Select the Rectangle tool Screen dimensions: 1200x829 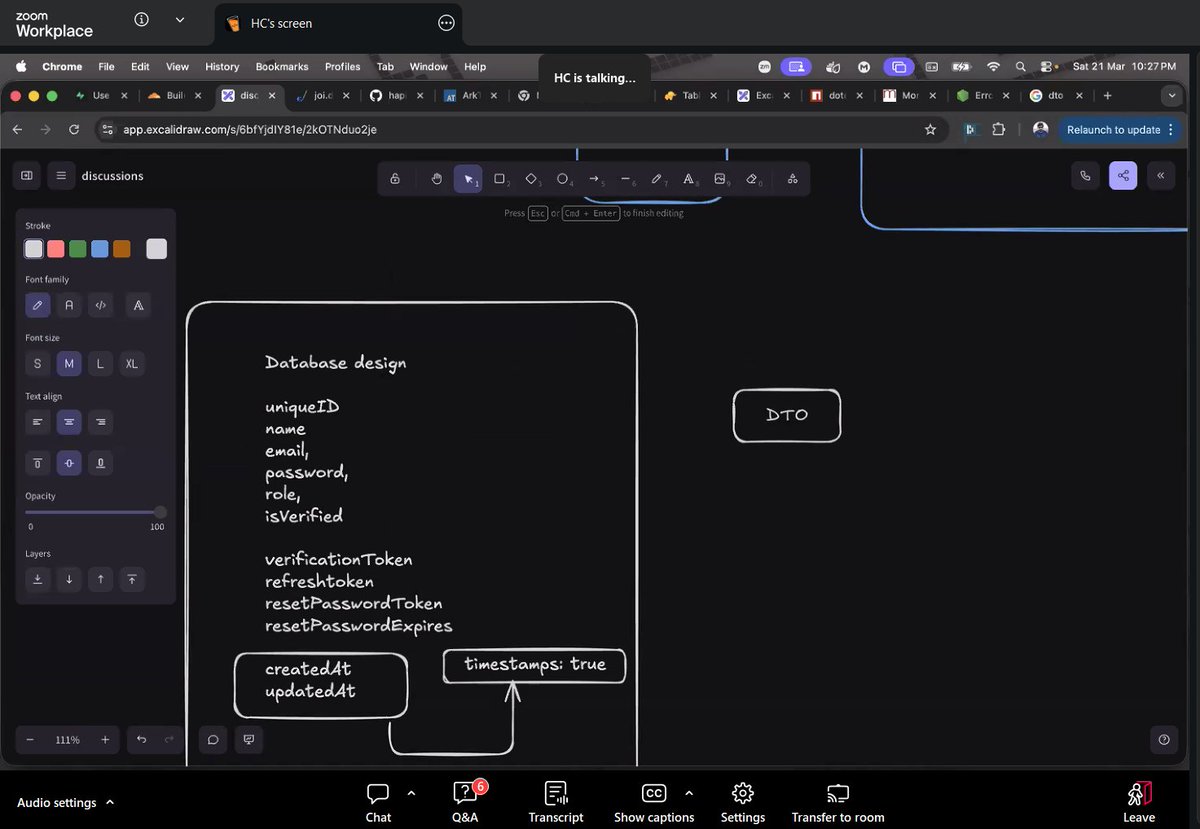point(500,178)
